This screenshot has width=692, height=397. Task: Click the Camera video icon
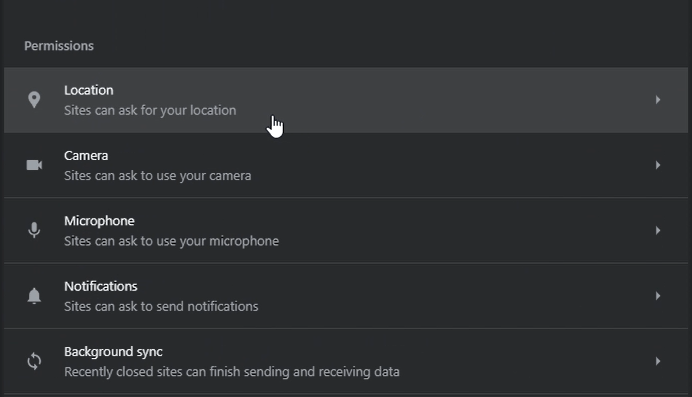coord(34,165)
